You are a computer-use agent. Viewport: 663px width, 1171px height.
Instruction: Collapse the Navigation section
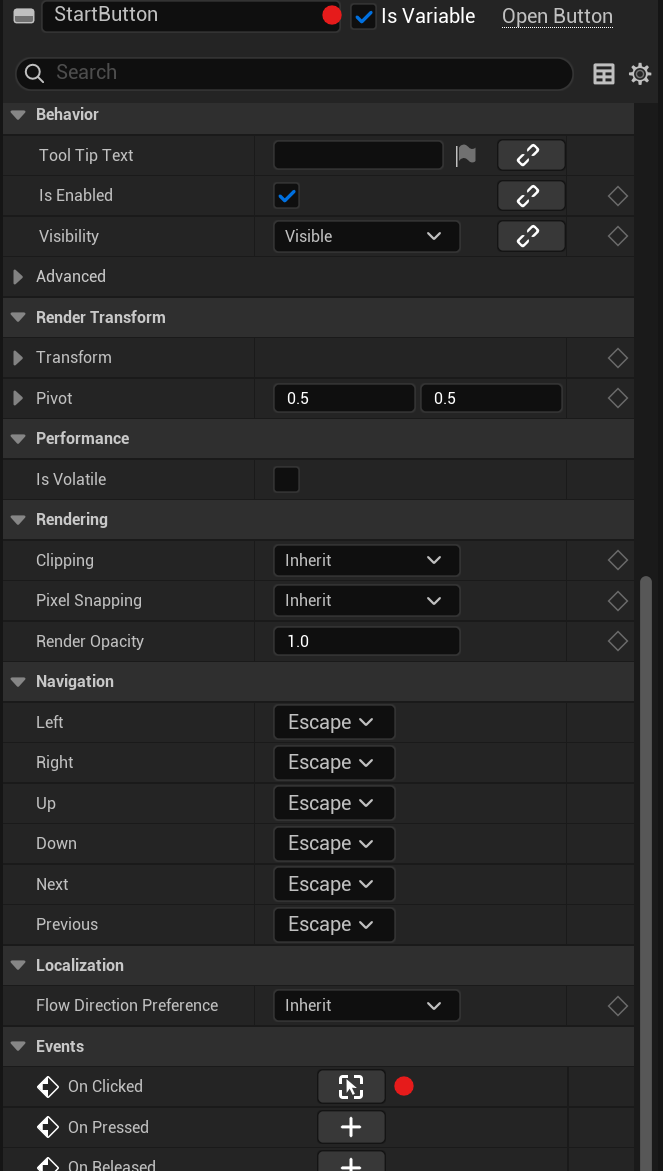click(x=17, y=682)
